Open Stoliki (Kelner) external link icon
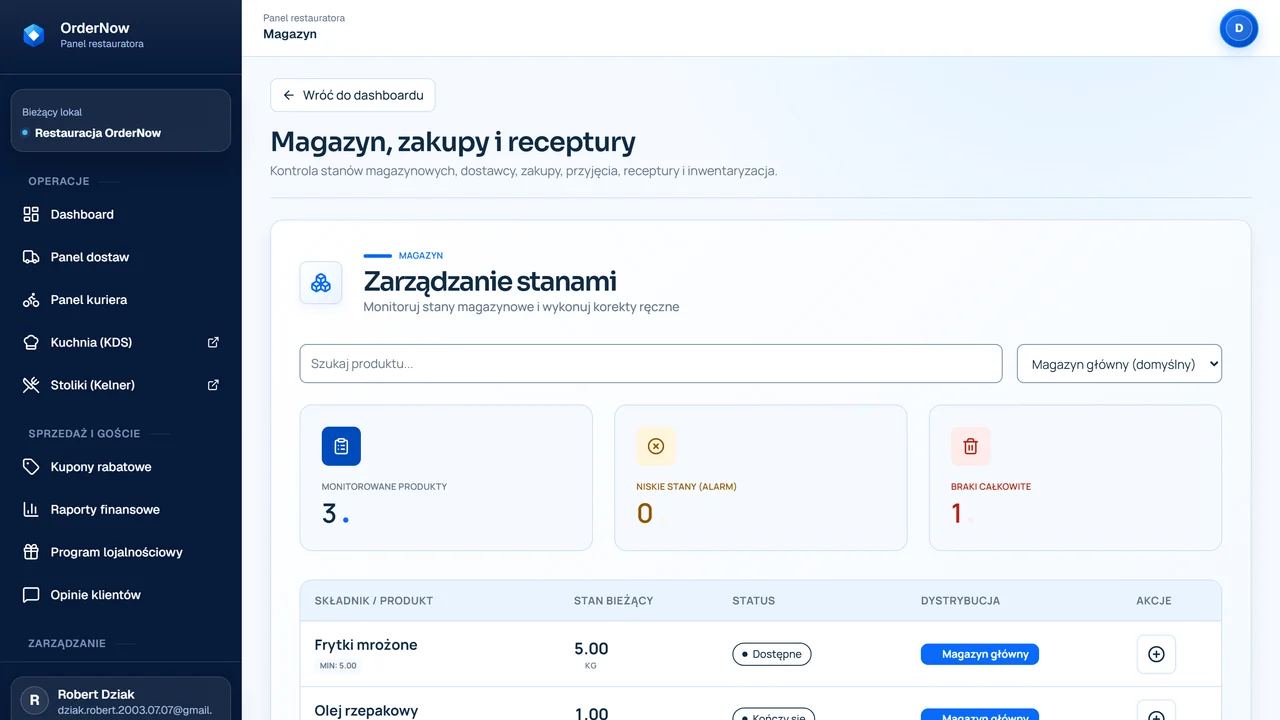The height and width of the screenshot is (720, 1280). tap(213, 385)
